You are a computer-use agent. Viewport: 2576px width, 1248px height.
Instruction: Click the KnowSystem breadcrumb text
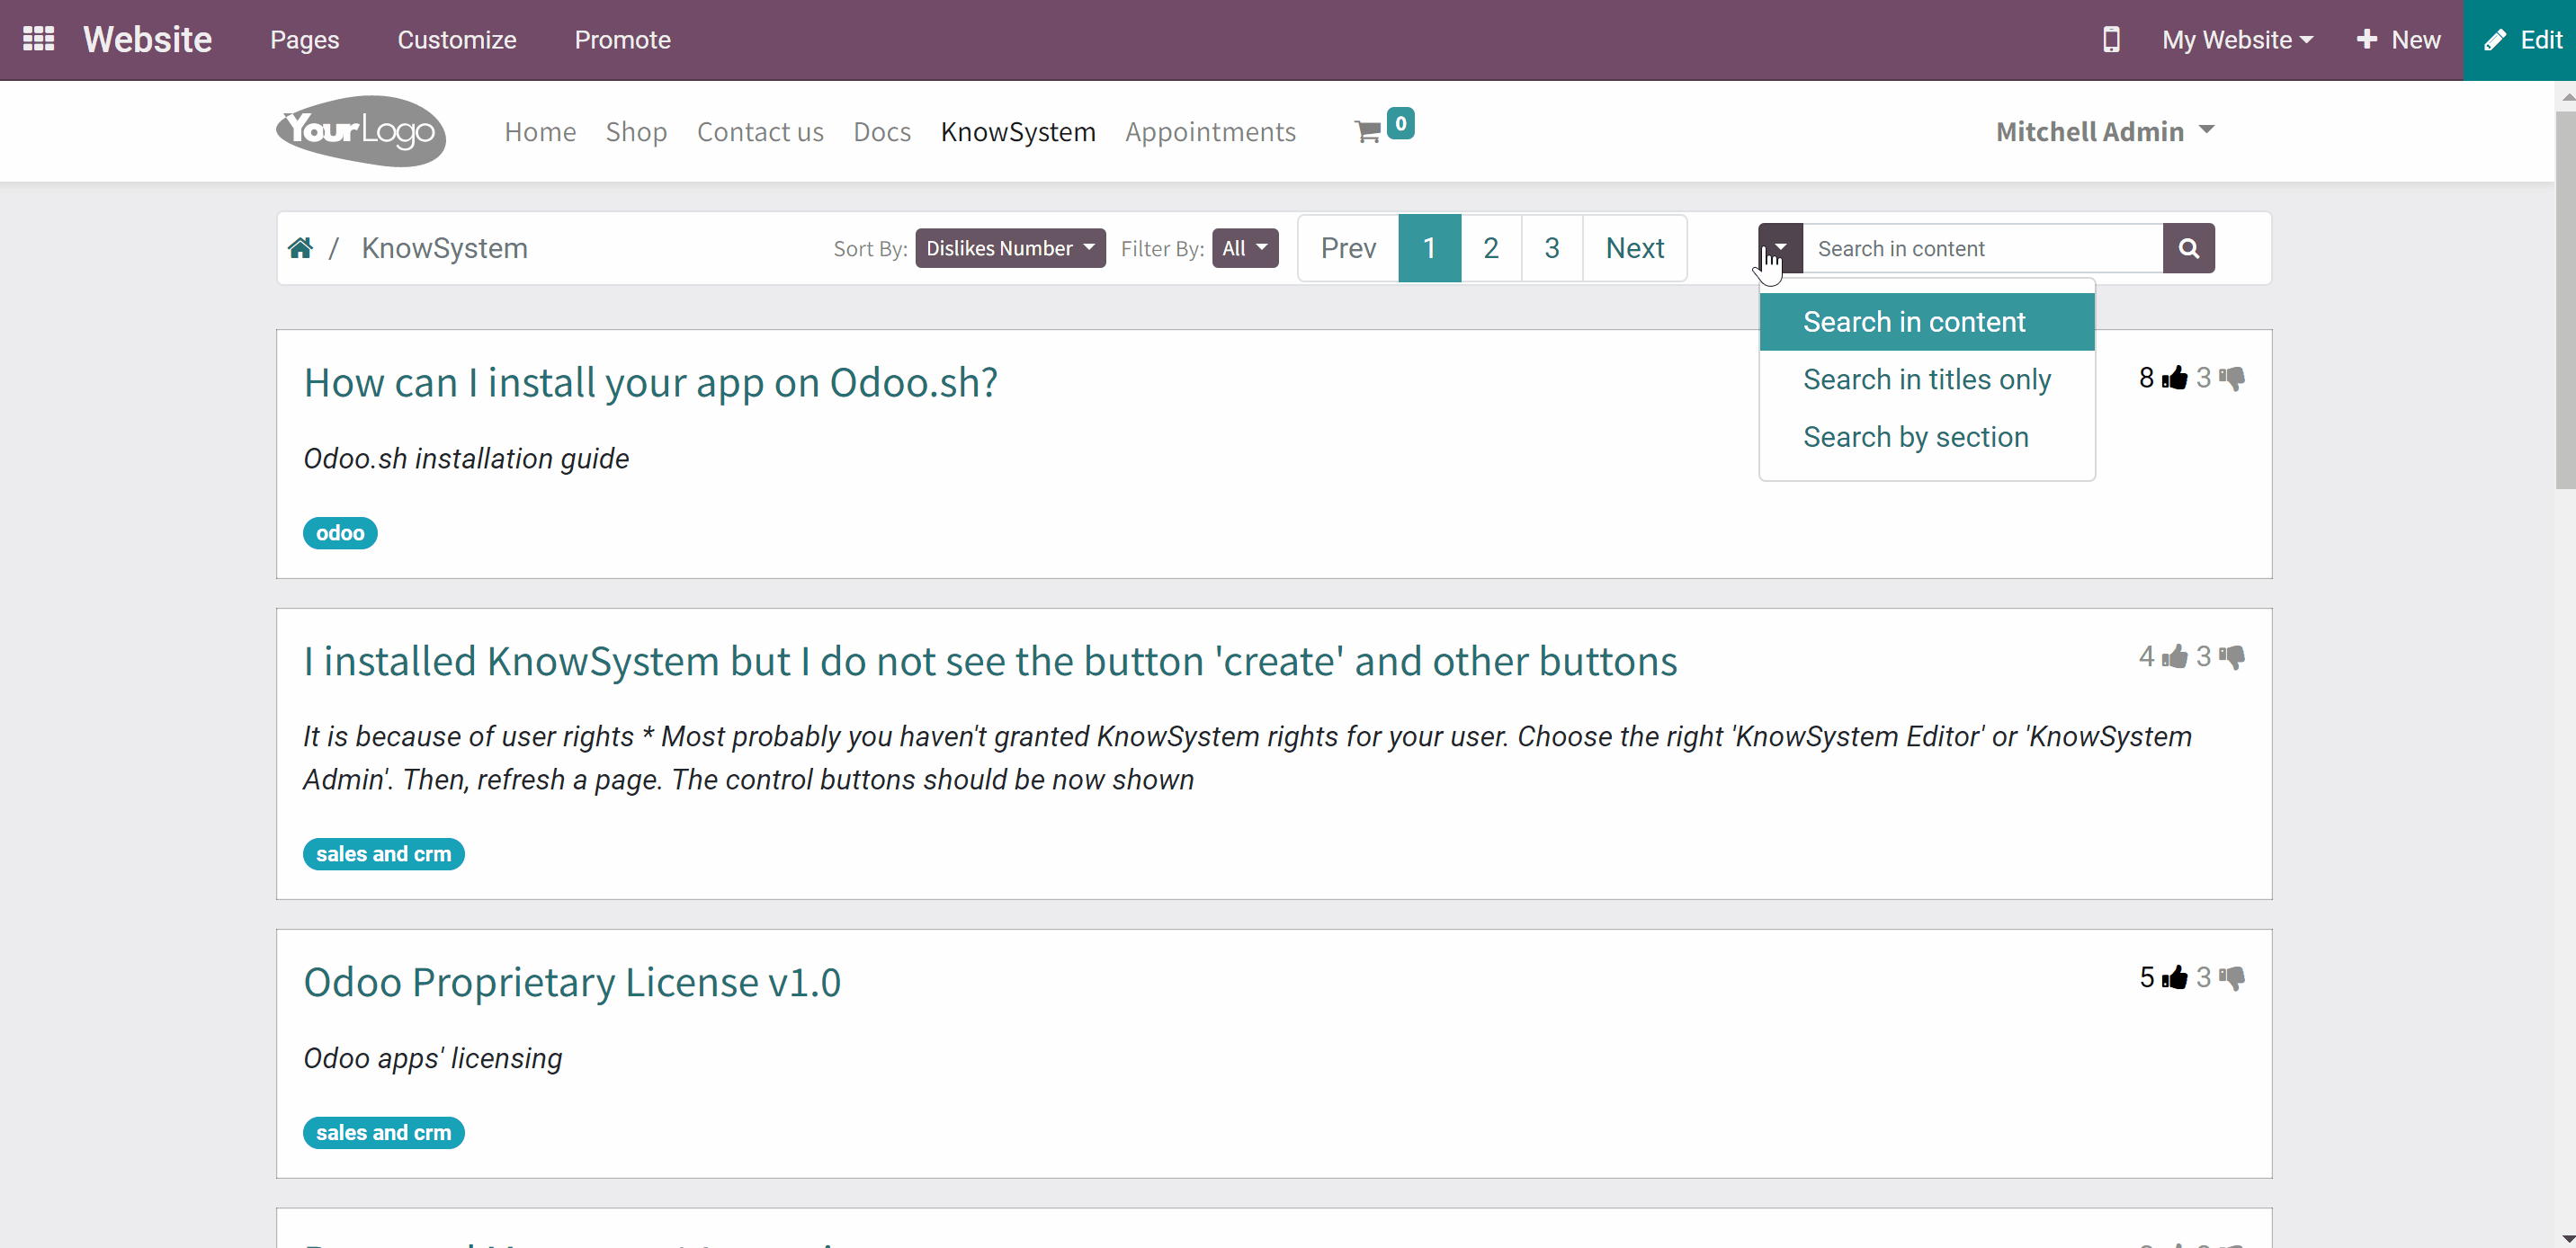coord(444,248)
